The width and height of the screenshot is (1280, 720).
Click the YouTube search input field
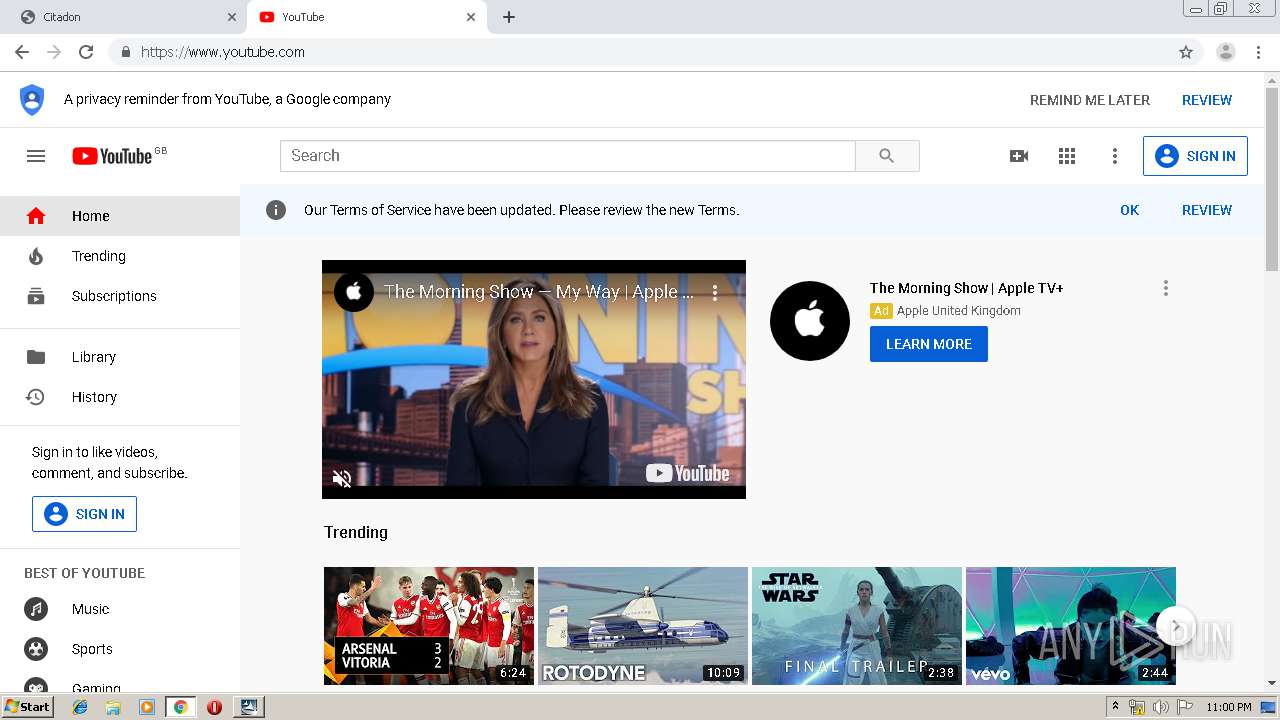click(568, 156)
